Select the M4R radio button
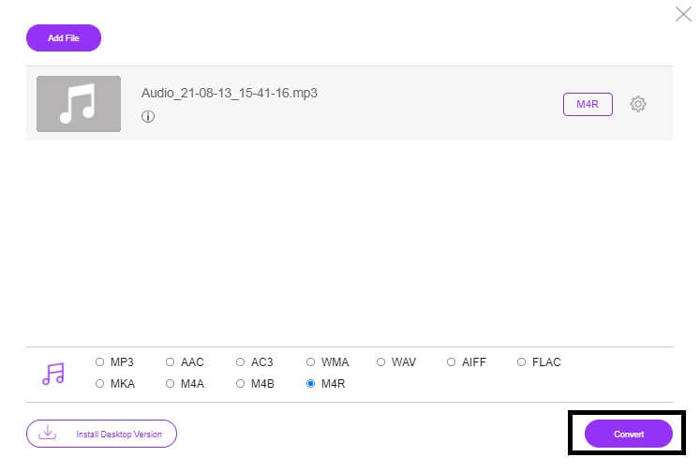 click(x=311, y=383)
